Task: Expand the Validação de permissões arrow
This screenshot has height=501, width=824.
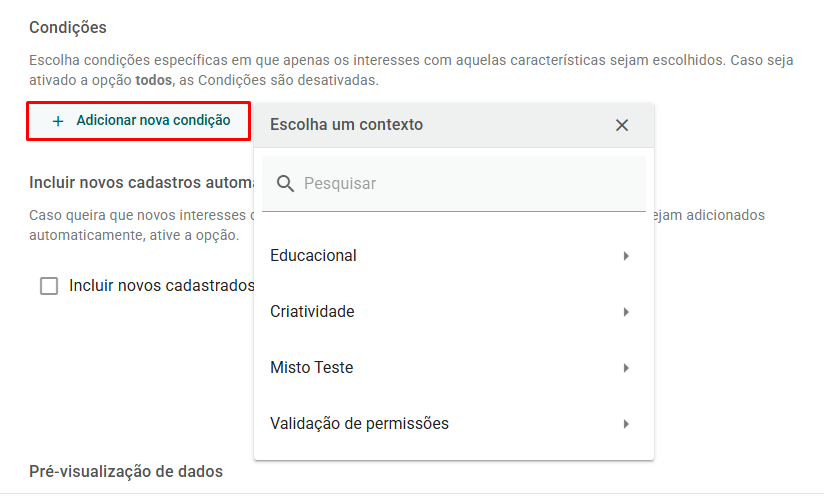Action: (x=626, y=424)
